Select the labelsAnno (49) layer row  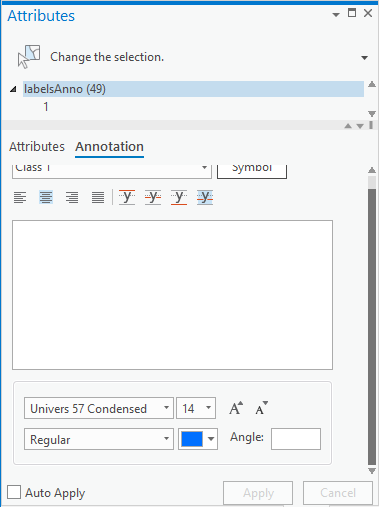(193, 89)
